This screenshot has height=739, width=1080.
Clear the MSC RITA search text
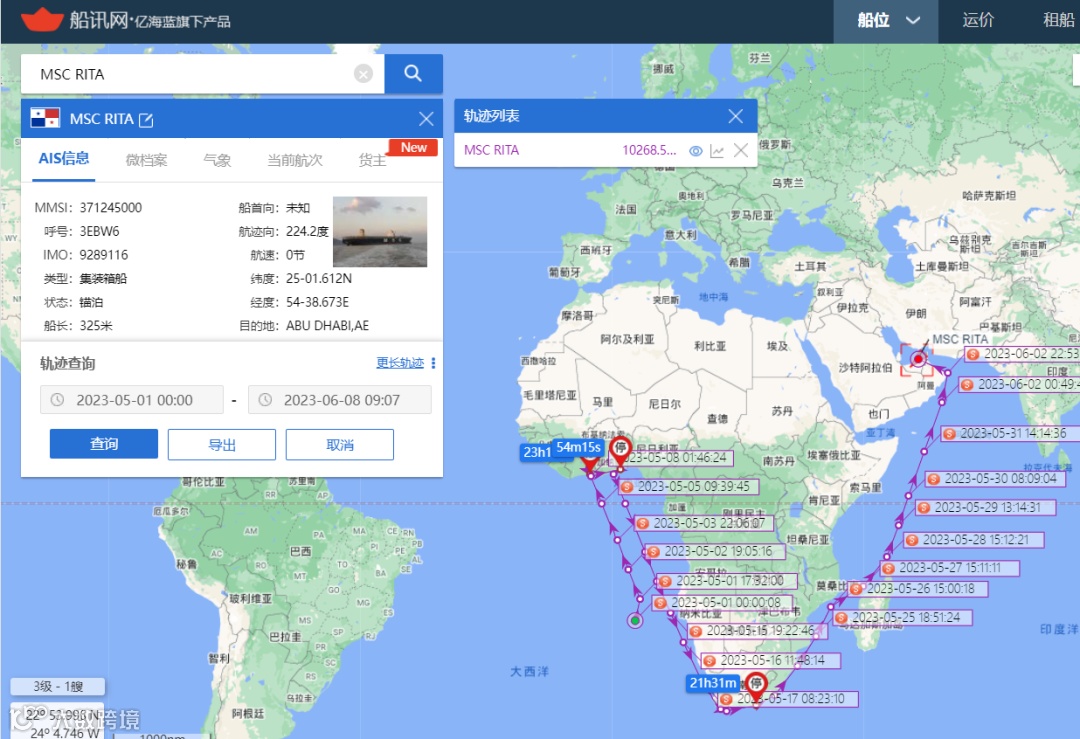click(363, 74)
